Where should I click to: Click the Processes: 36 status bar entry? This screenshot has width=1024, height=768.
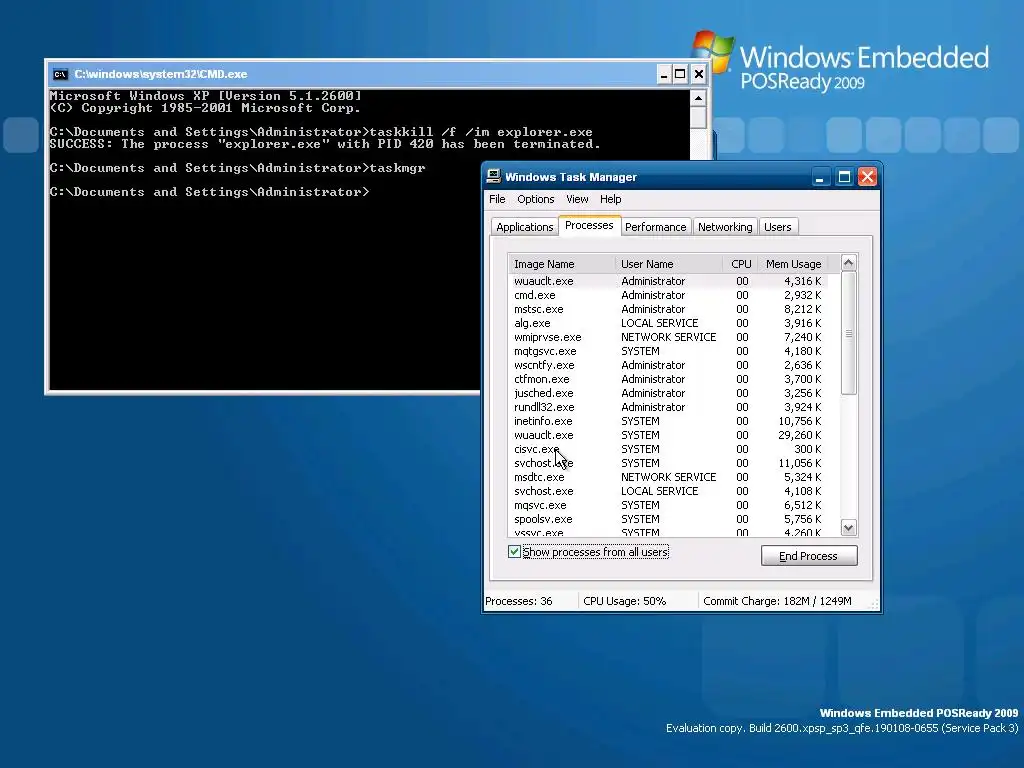tap(530, 601)
